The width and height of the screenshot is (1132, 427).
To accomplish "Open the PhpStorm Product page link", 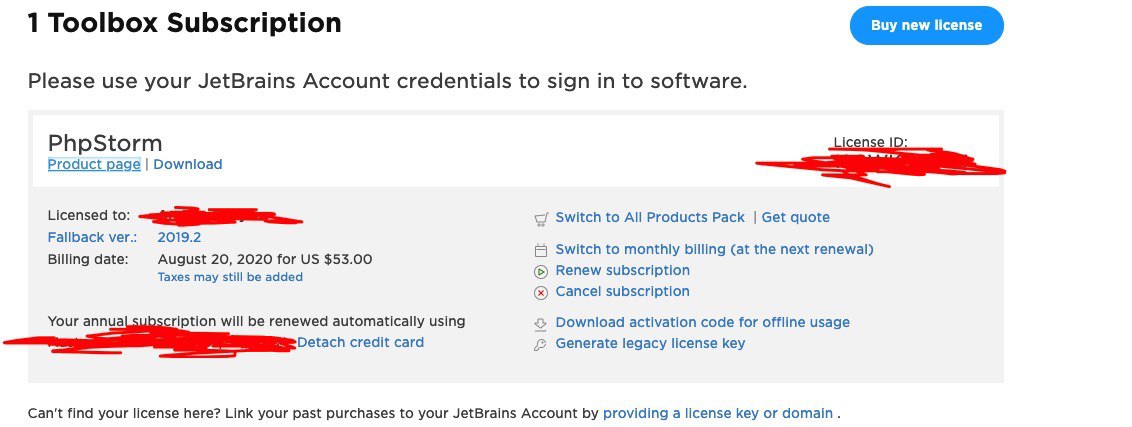I will pyautogui.click(x=94, y=164).
